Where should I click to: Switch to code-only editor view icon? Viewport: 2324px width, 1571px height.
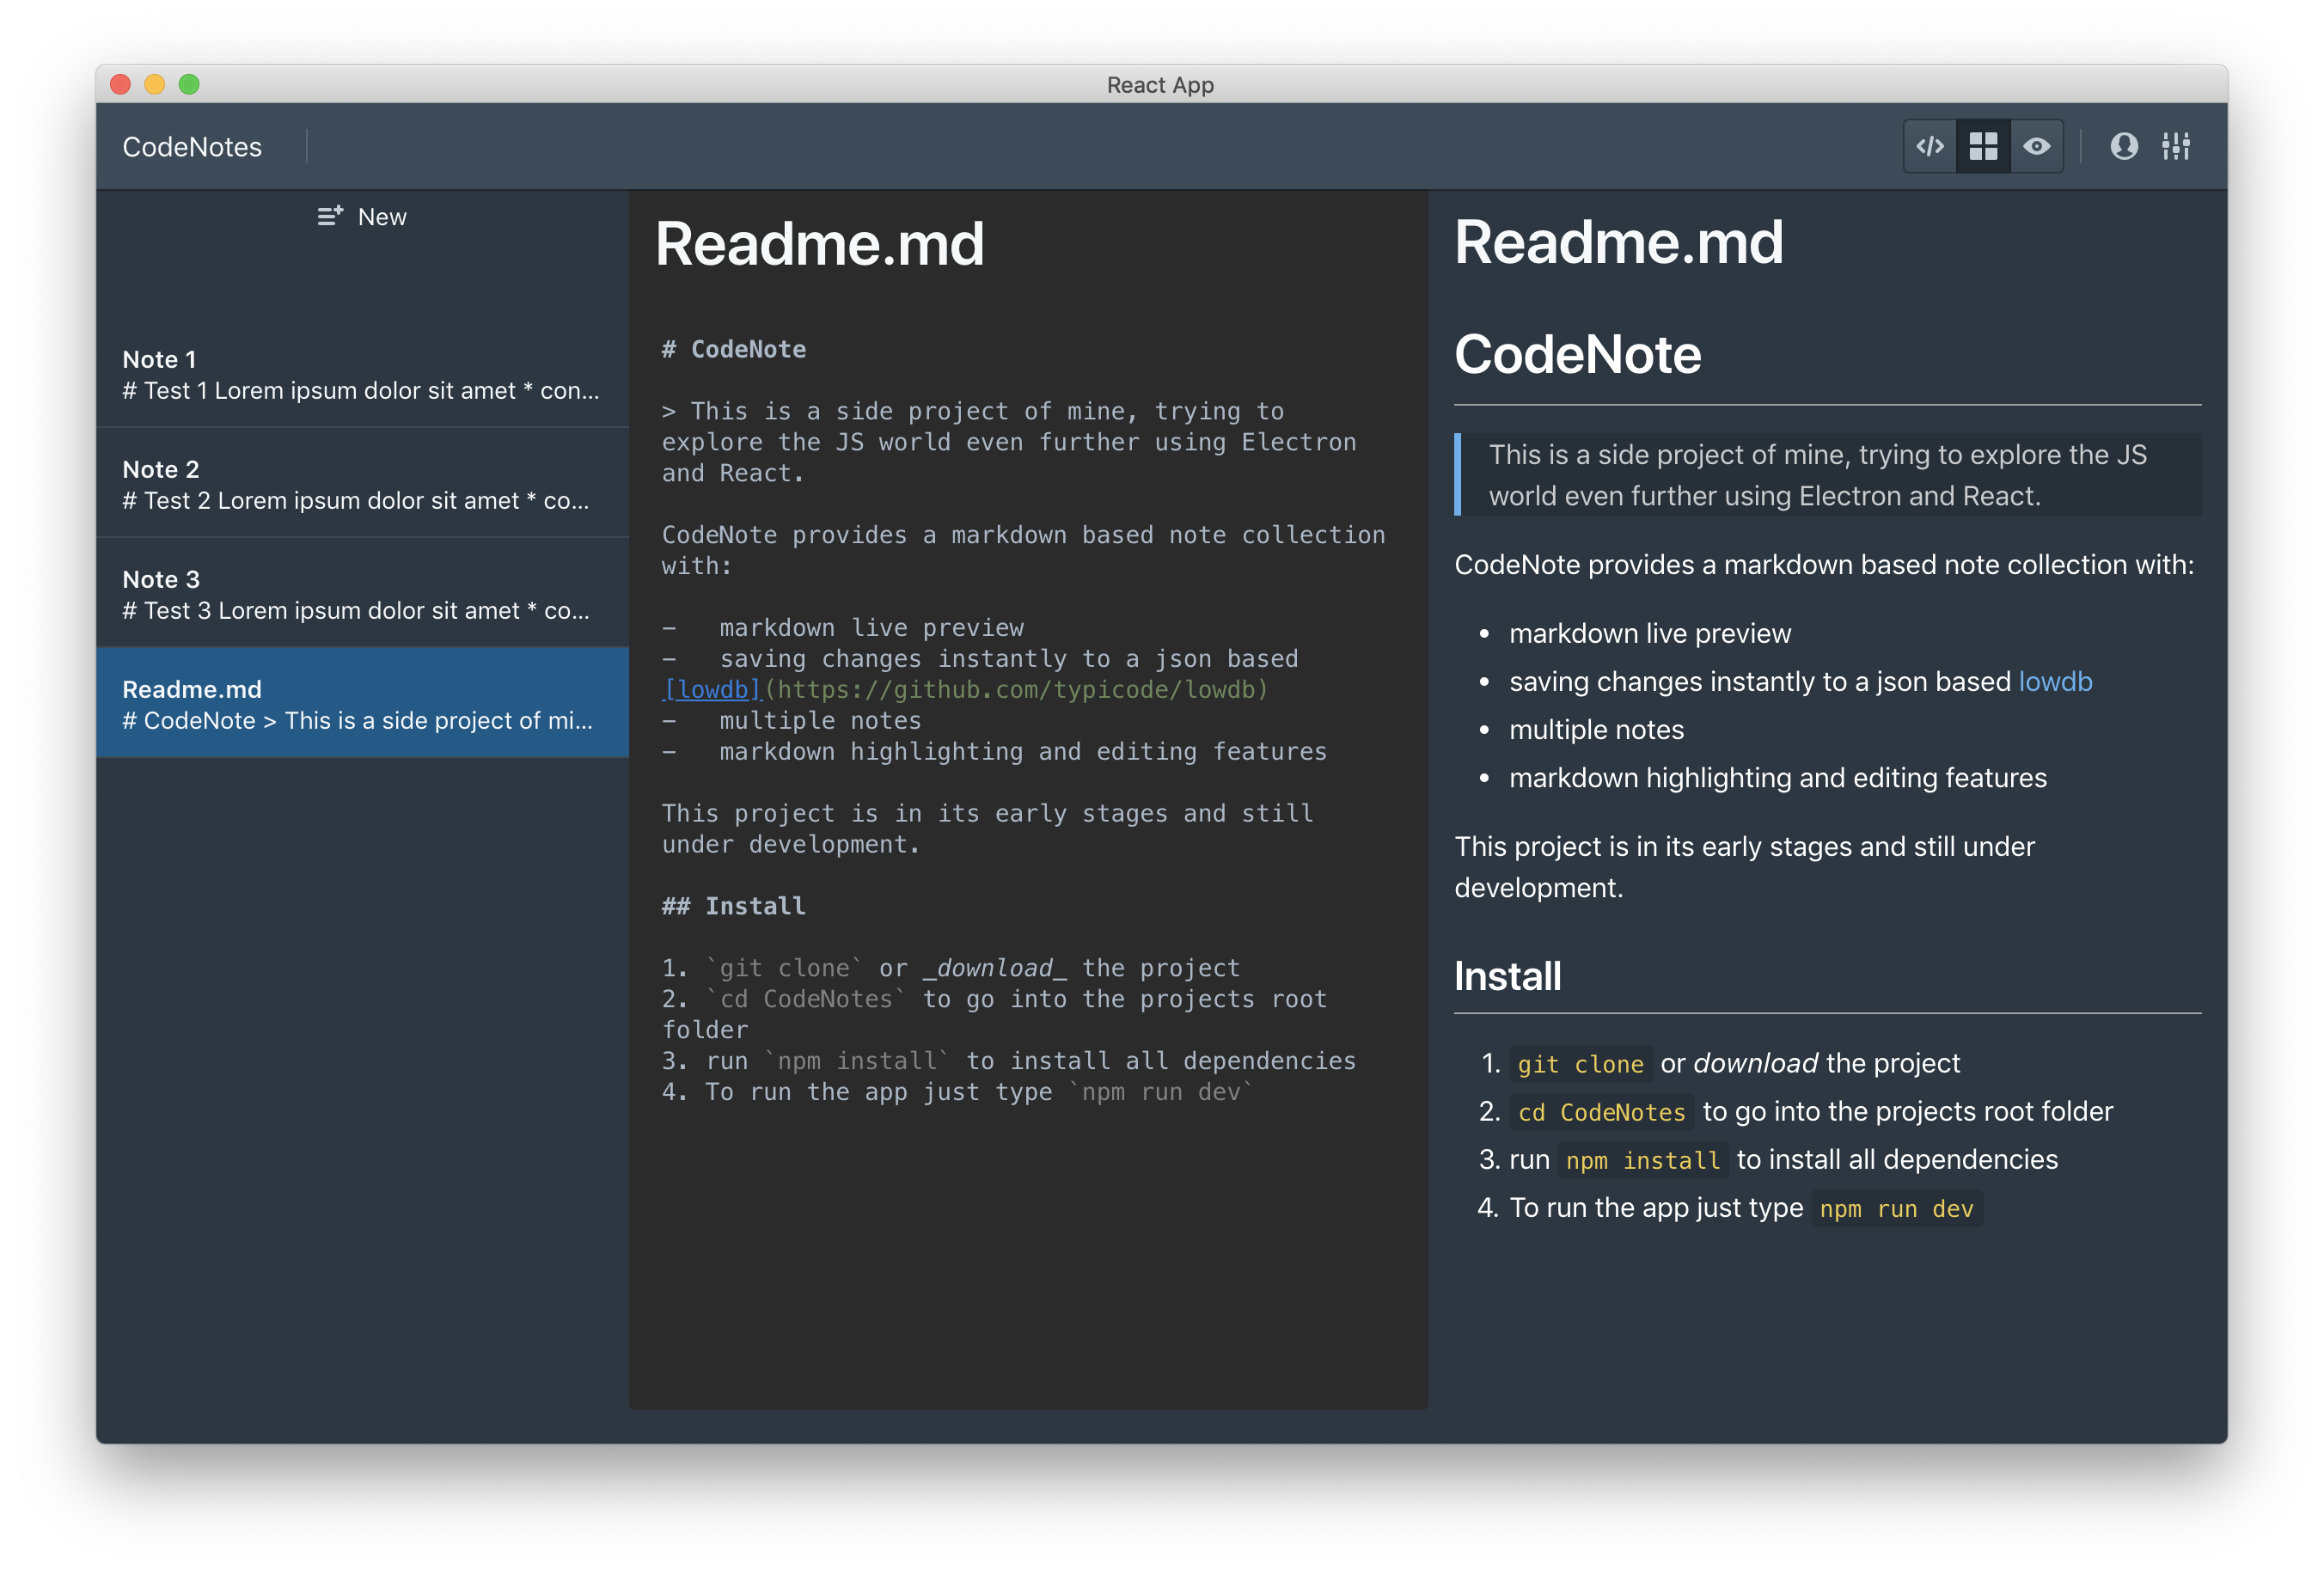pos(1929,147)
